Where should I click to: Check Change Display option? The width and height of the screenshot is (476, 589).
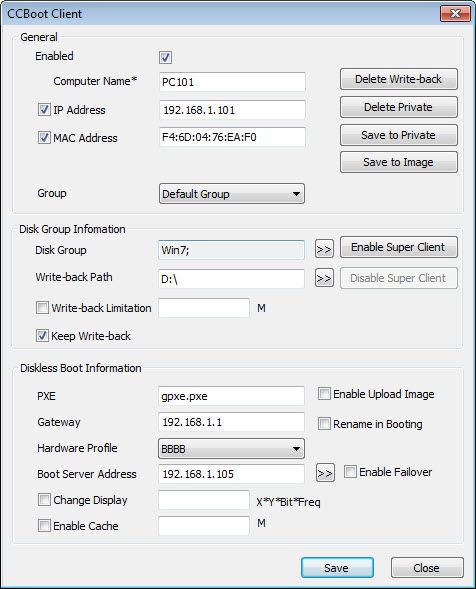[x=44, y=500]
